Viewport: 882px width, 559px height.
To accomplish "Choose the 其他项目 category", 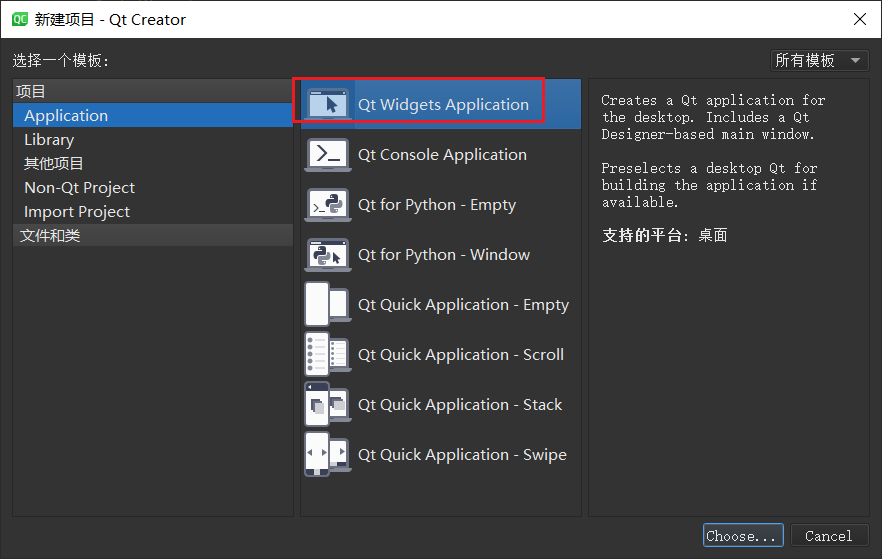I will tap(153, 164).
